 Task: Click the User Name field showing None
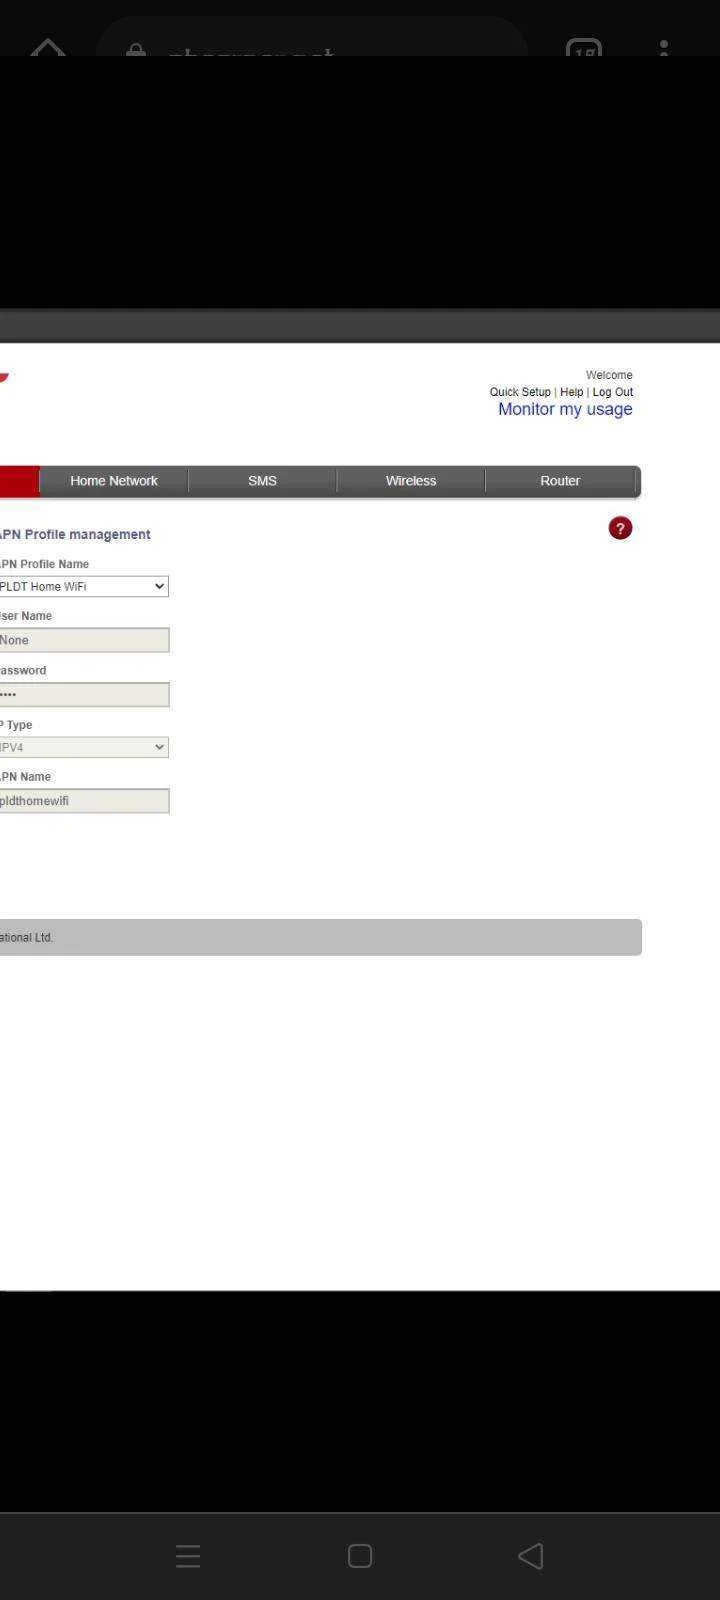[x=84, y=640]
